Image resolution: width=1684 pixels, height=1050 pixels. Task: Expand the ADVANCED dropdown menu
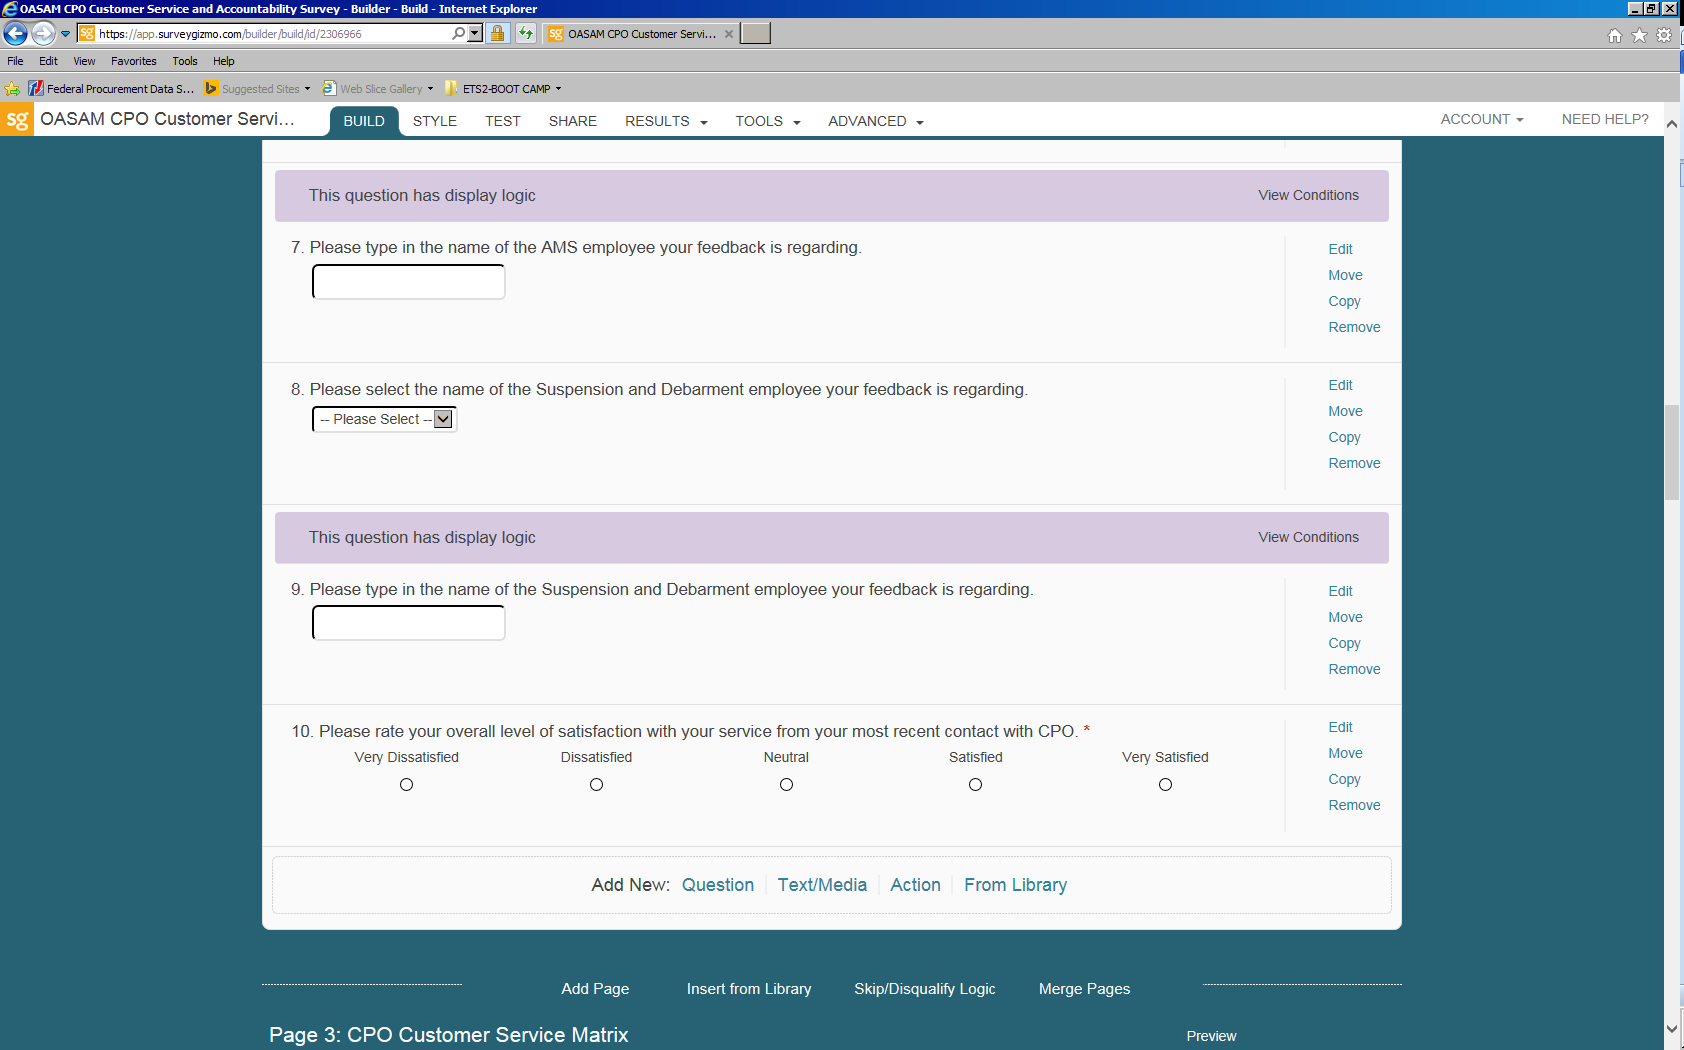coord(875,121)
